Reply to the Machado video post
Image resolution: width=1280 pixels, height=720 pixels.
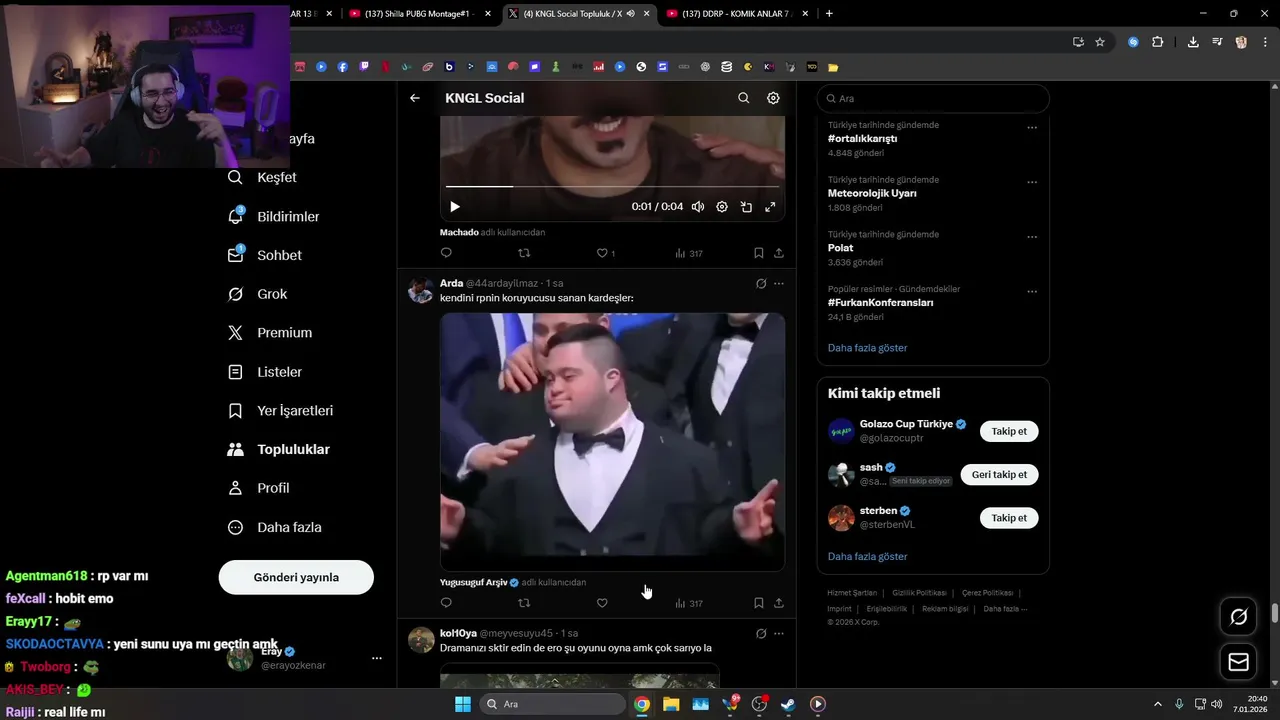[446, 253]
